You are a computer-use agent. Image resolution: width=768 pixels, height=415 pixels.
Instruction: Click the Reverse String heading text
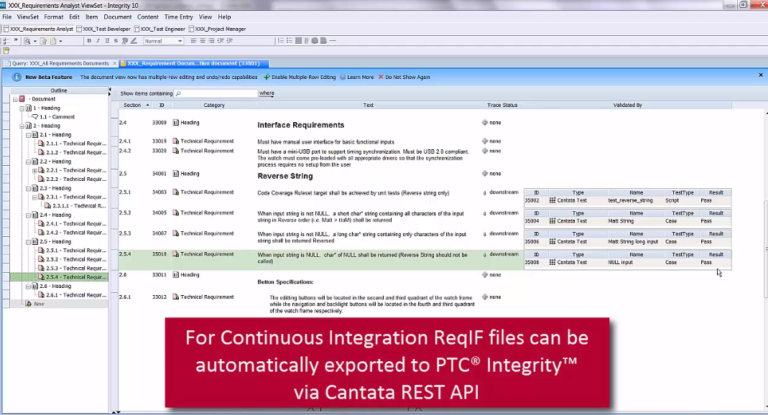pyautogui.click(x=285, y=176)
